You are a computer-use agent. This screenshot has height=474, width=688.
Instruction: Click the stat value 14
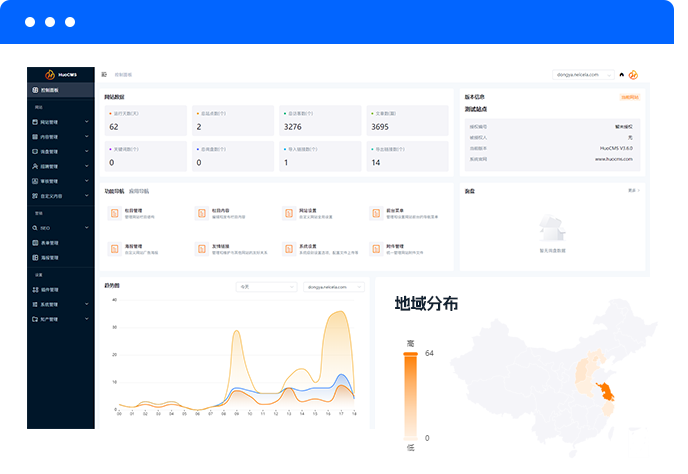click(376, 162)
